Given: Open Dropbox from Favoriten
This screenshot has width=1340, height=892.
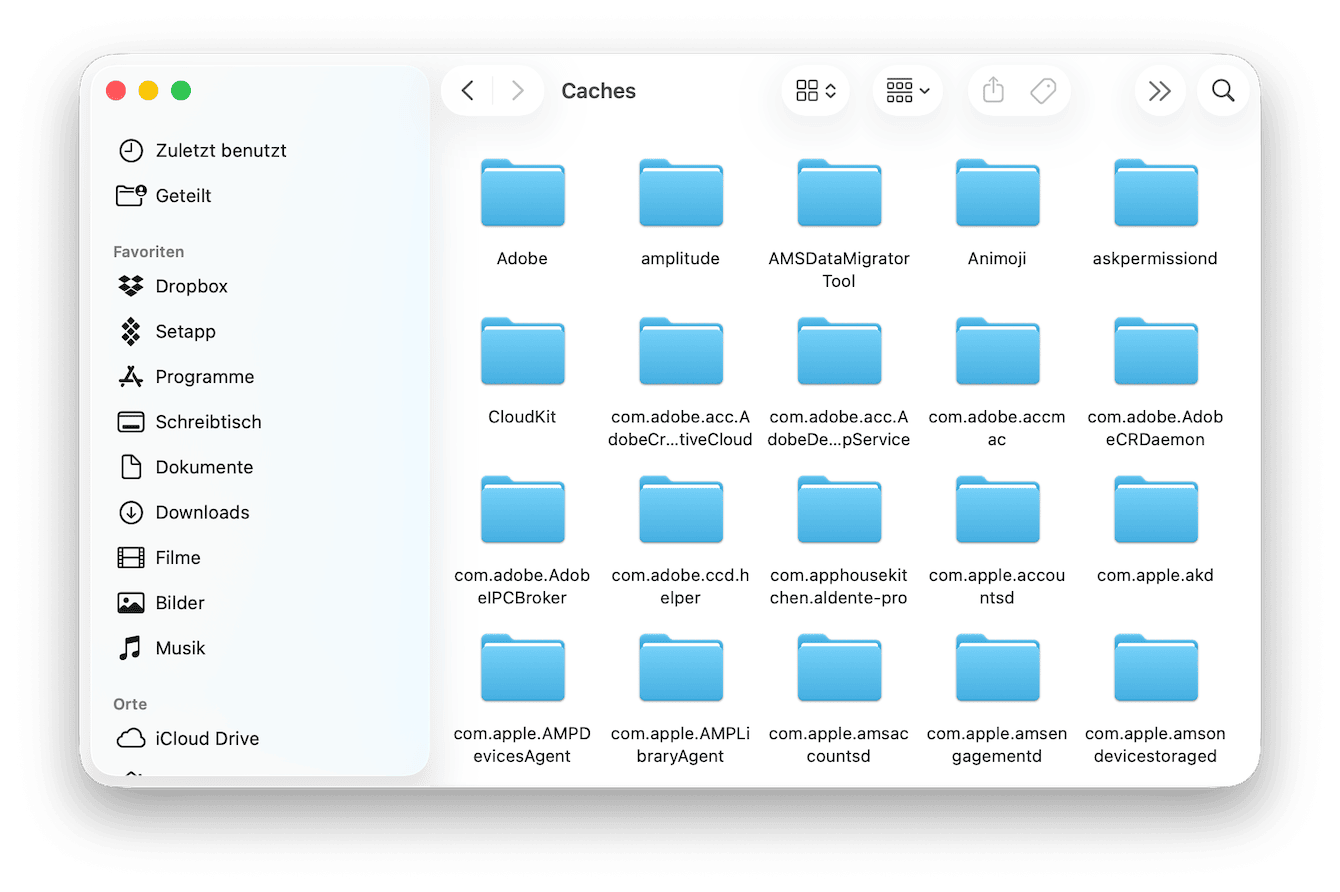Looking at the screenshot, I should pos(191,286).
